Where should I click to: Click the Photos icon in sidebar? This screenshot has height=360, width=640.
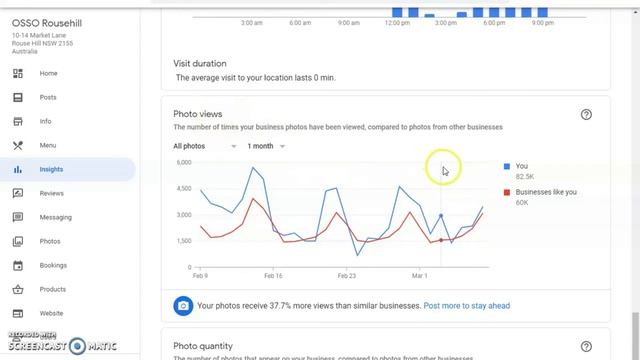point(18,241)
